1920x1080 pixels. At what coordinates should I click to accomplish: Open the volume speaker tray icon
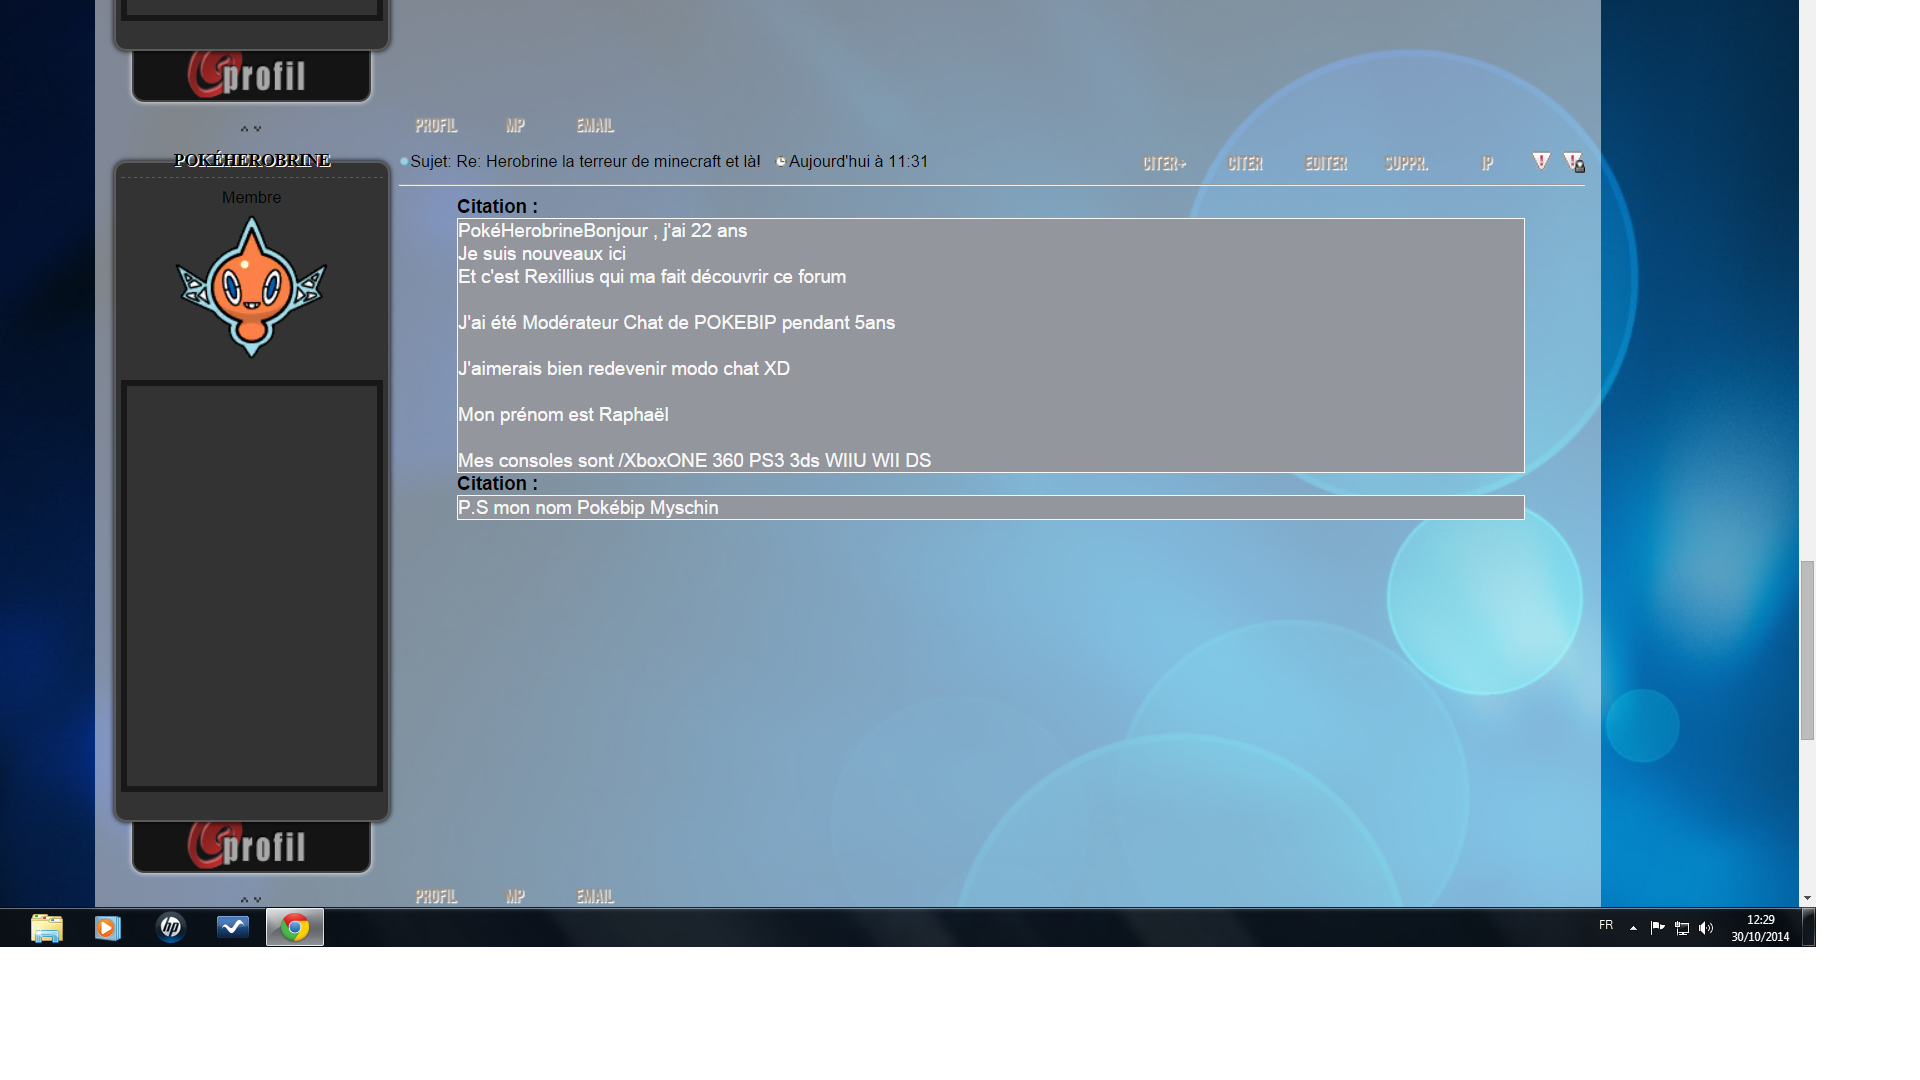(1706, 928)
